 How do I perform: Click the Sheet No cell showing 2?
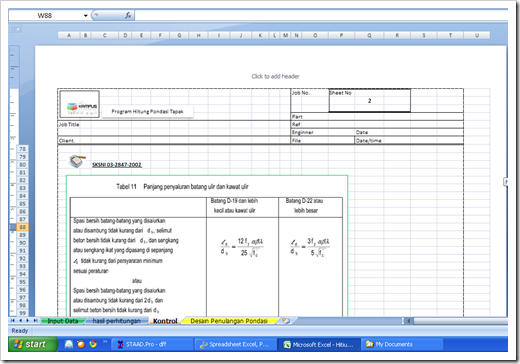pos(369,101)
